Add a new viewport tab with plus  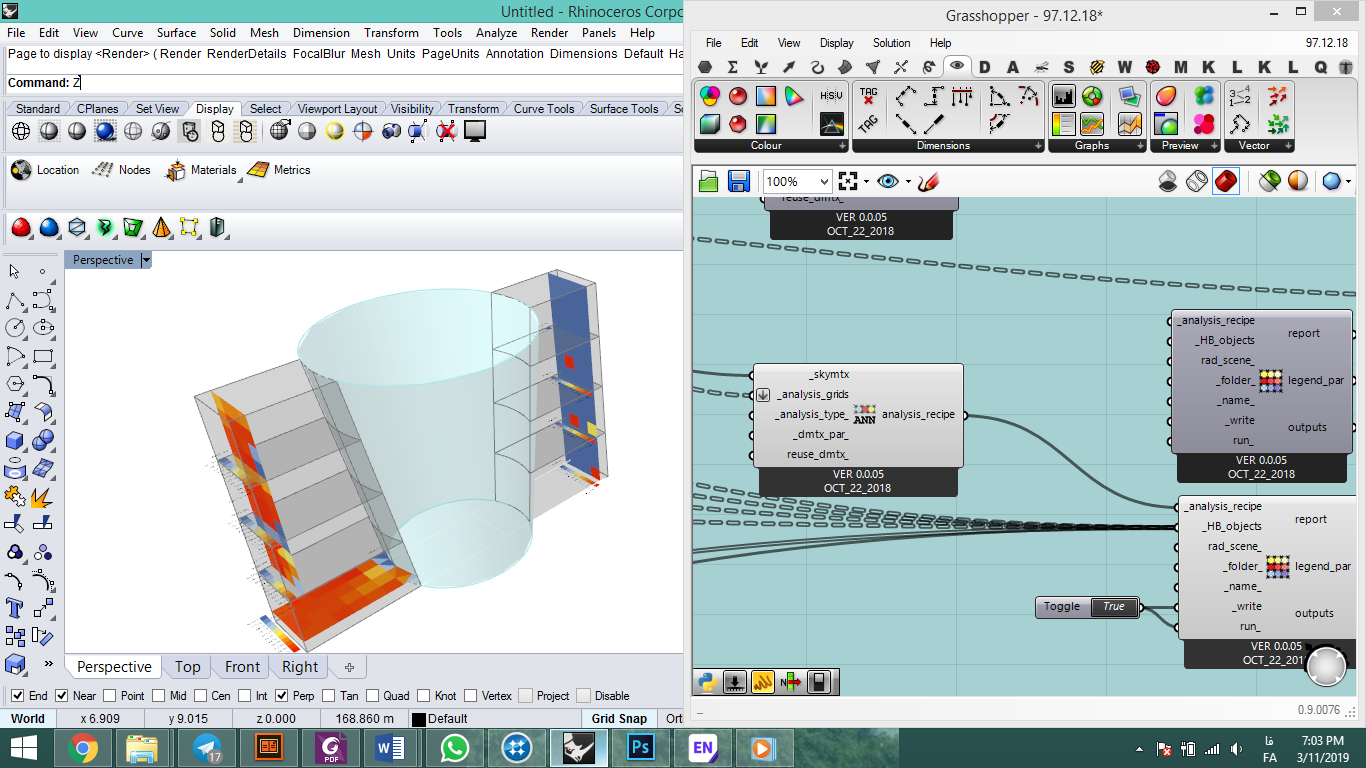[349, 667]
